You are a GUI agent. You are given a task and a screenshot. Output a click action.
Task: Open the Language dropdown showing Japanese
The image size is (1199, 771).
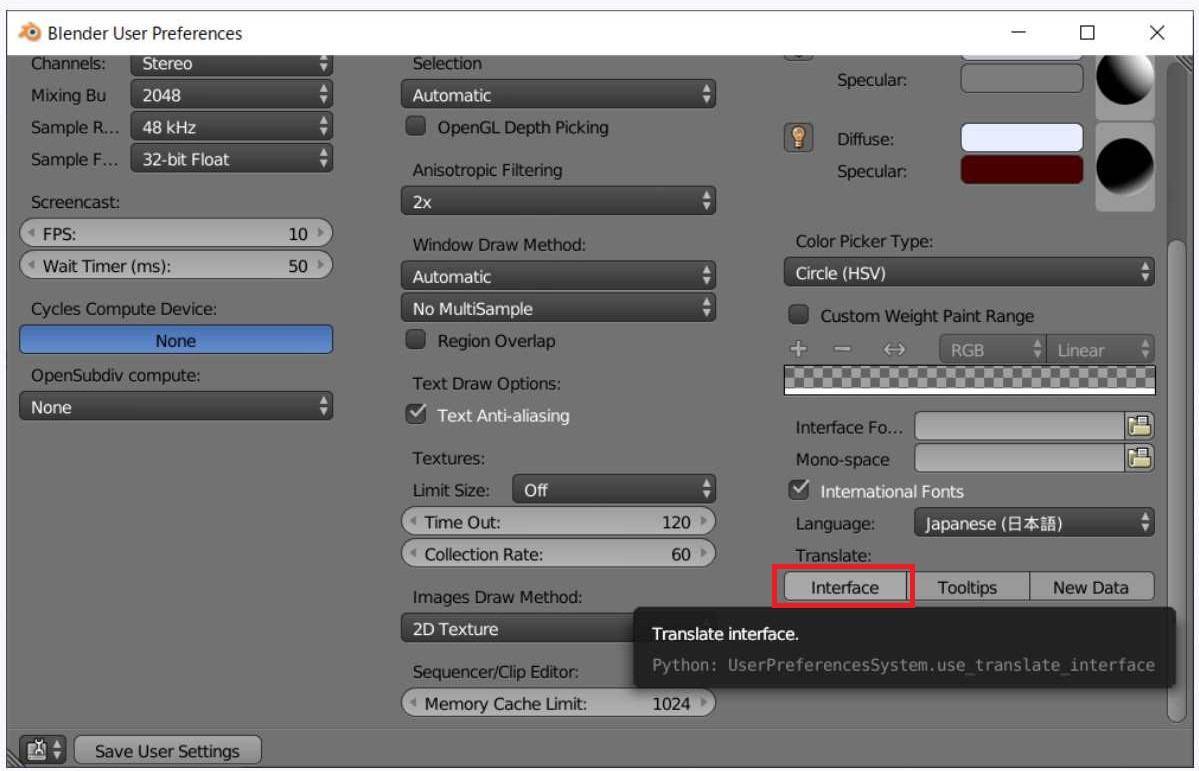coord(1034,523)
